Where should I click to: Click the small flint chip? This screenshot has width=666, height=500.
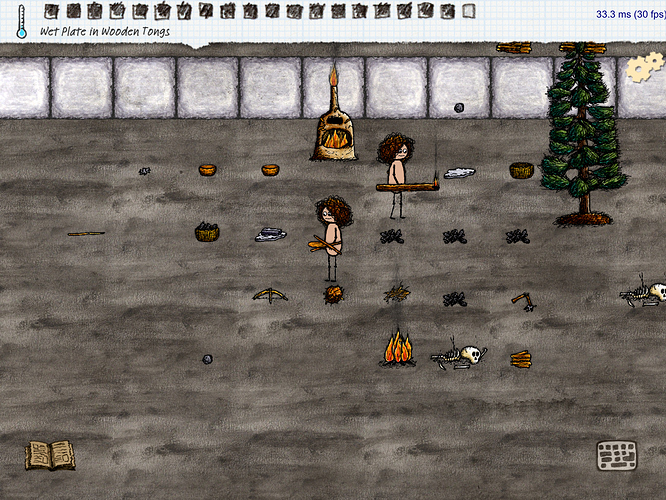tap(144, 171)
